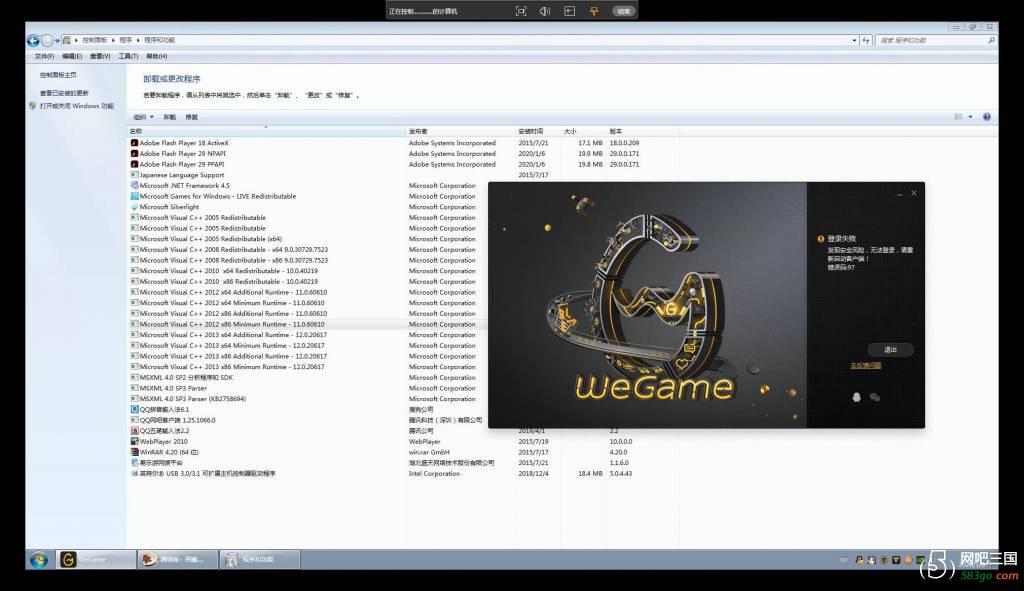The image size is (1024, 591).
Task: Open the 查看(V) menu
Action: click(x=100, y=57)
